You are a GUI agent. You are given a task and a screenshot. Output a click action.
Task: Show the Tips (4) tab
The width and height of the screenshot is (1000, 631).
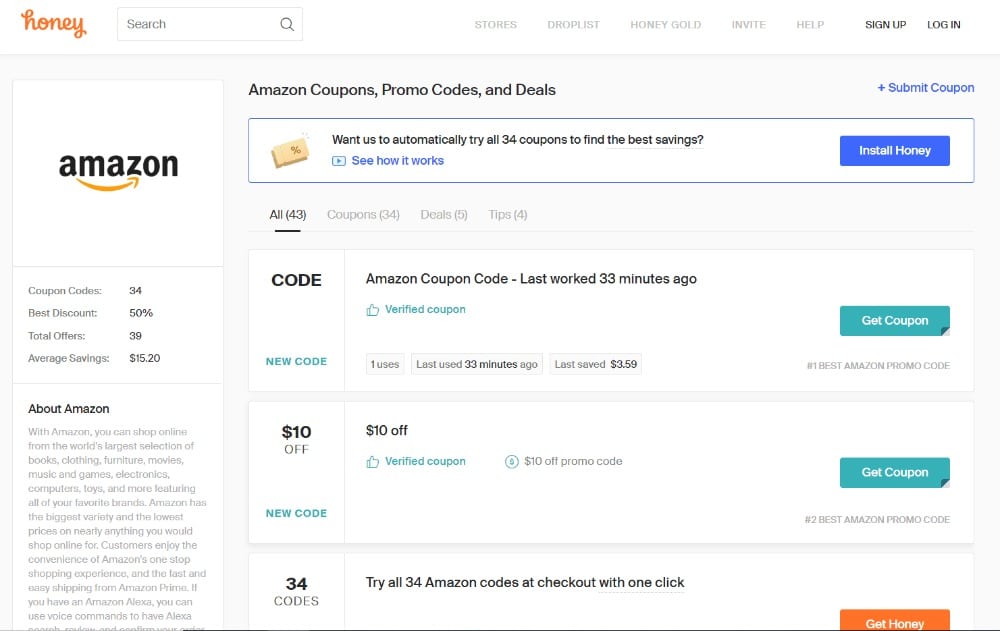pyautogui.click(x=507, y=215)
